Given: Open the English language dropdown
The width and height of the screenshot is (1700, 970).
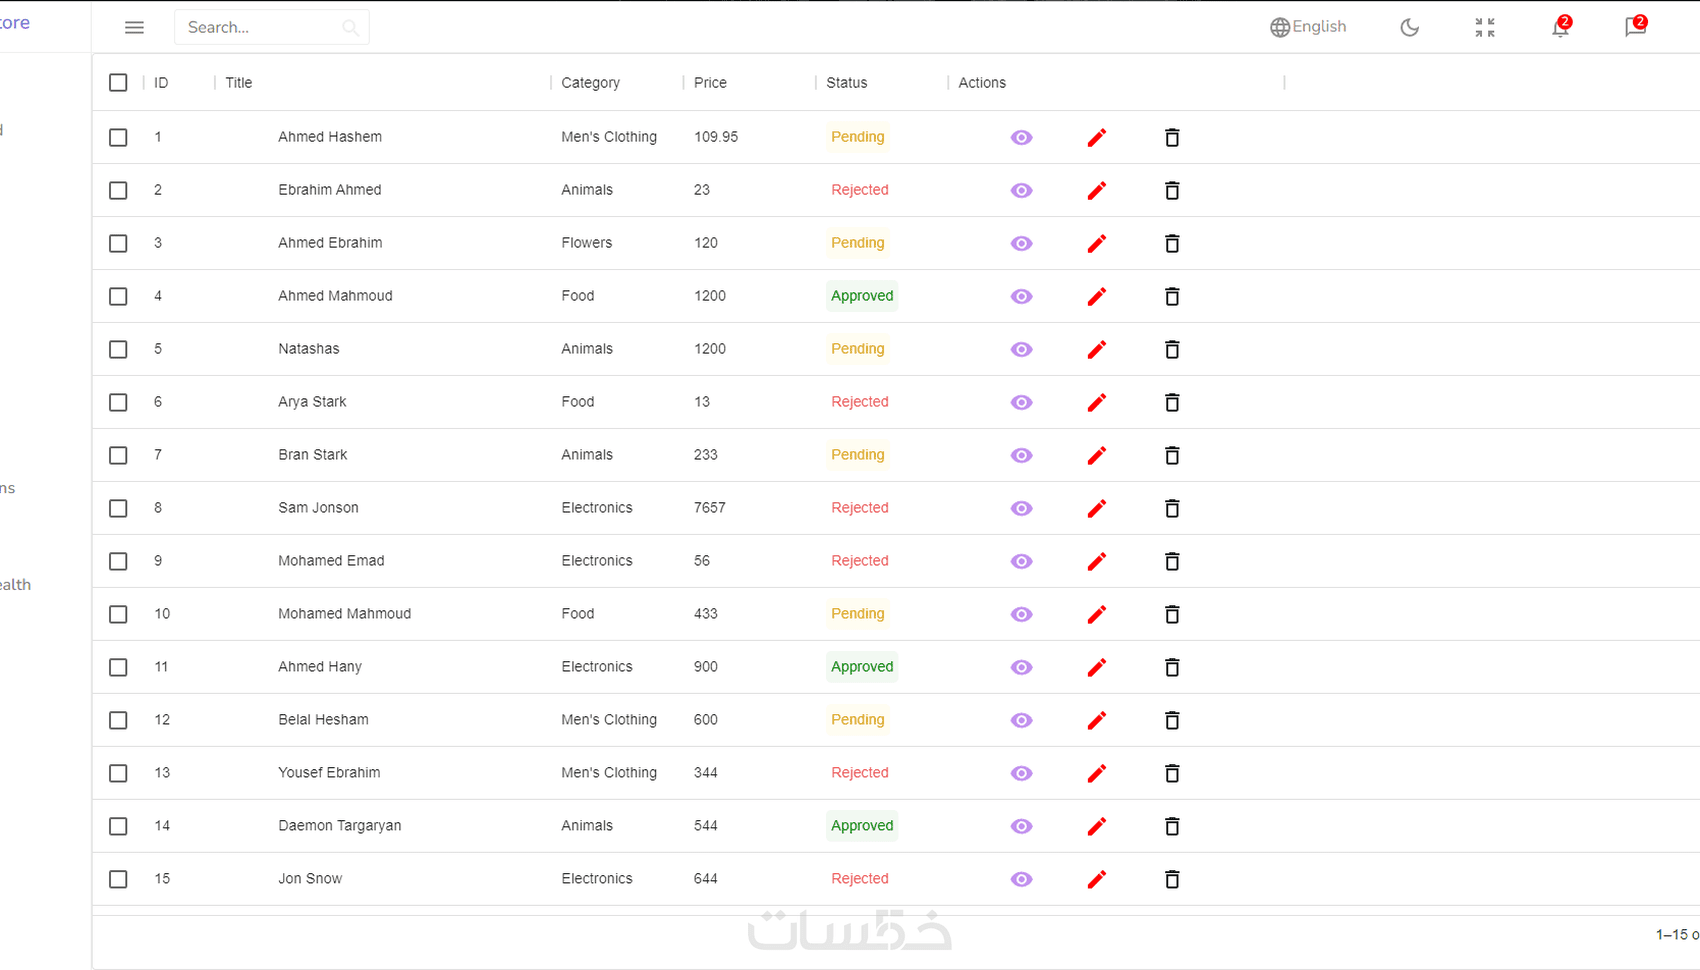Looking at the screenshot, I should pos(1308,27).
